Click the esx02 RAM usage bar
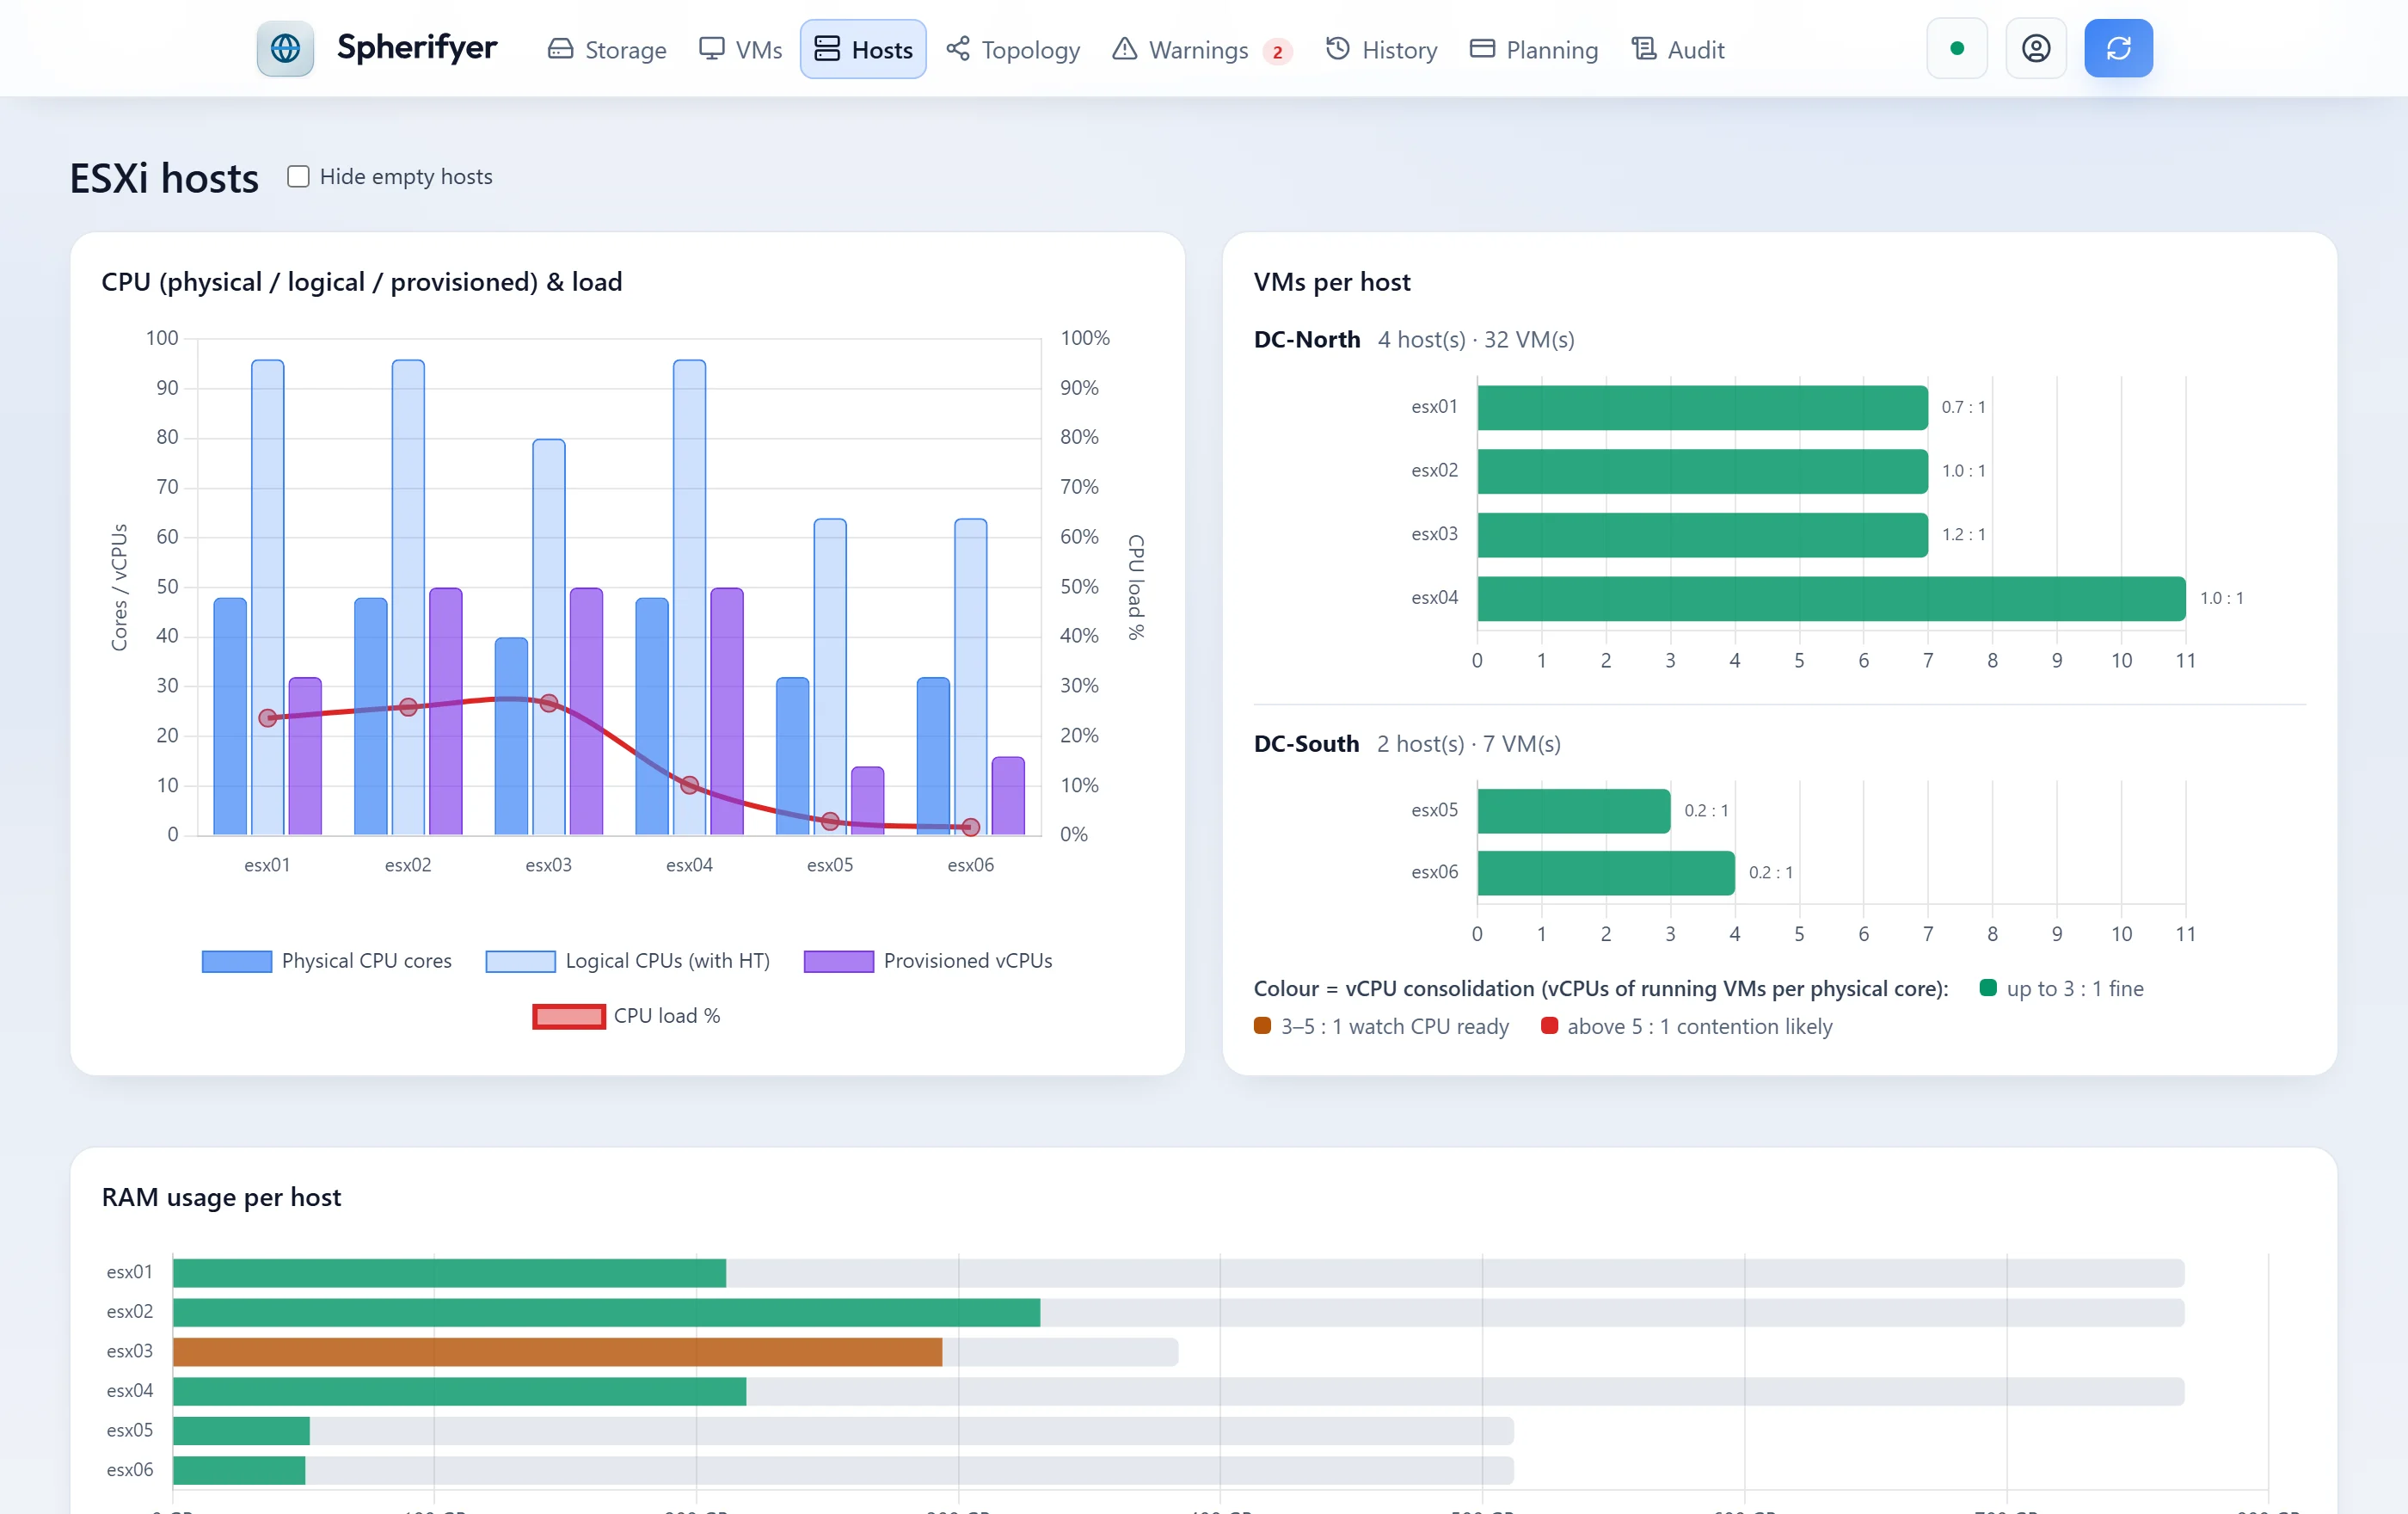 point(606,1312)
